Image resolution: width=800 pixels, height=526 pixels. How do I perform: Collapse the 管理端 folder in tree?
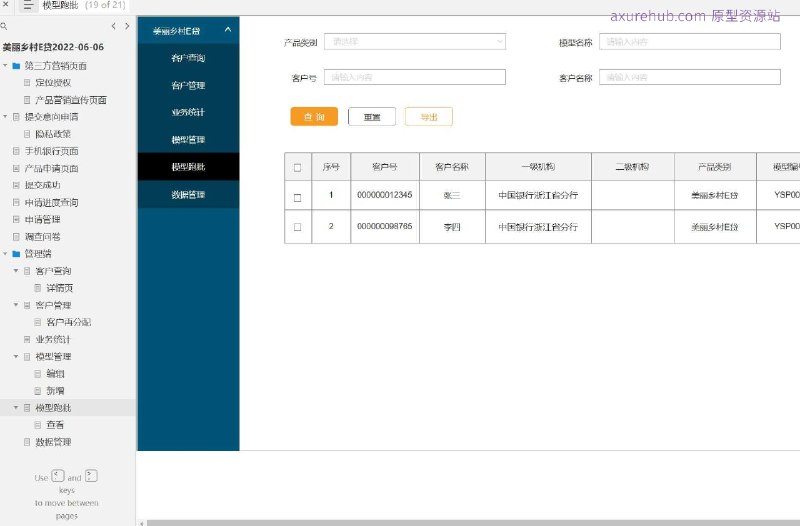[5, 254]
